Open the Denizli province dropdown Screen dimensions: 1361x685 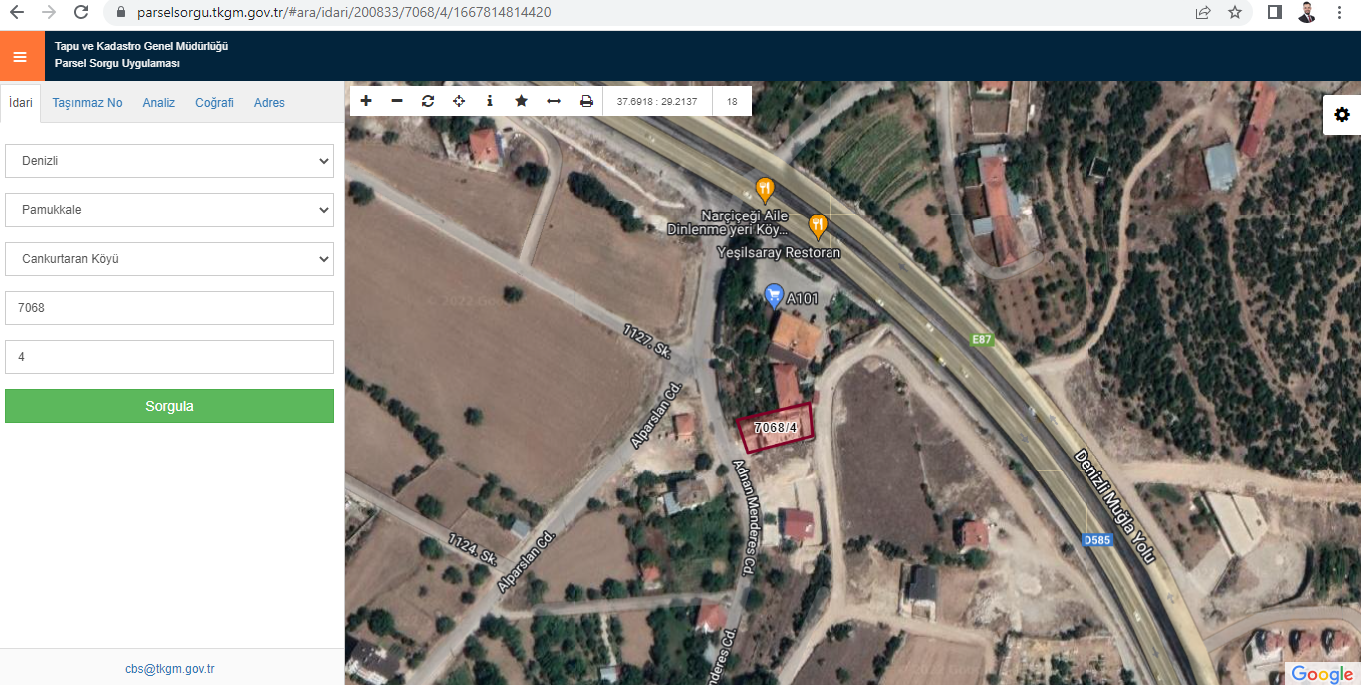[169, 161]
